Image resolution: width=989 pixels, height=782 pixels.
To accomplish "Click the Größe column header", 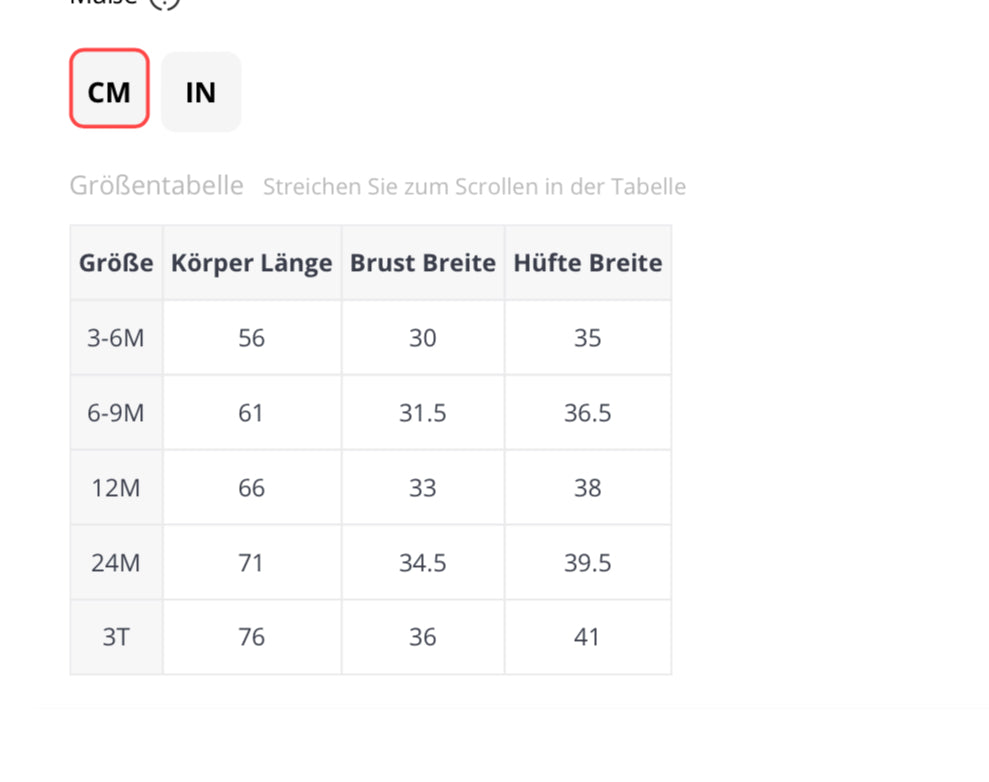I will pyautogui.click(x=116, y=263).
